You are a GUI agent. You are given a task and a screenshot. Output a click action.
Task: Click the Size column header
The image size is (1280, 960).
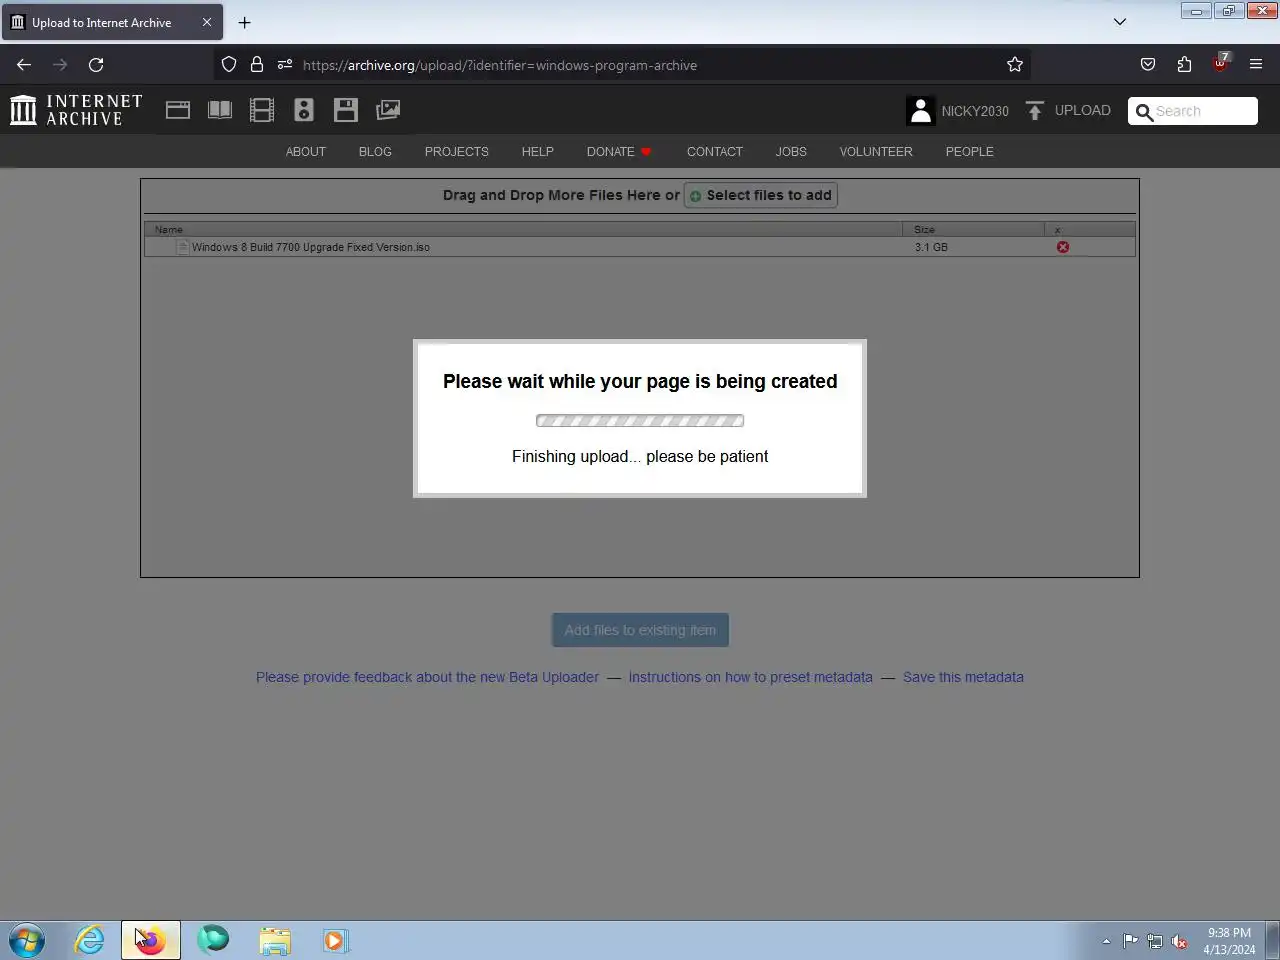pyautogui.click(x=973, y=229)
